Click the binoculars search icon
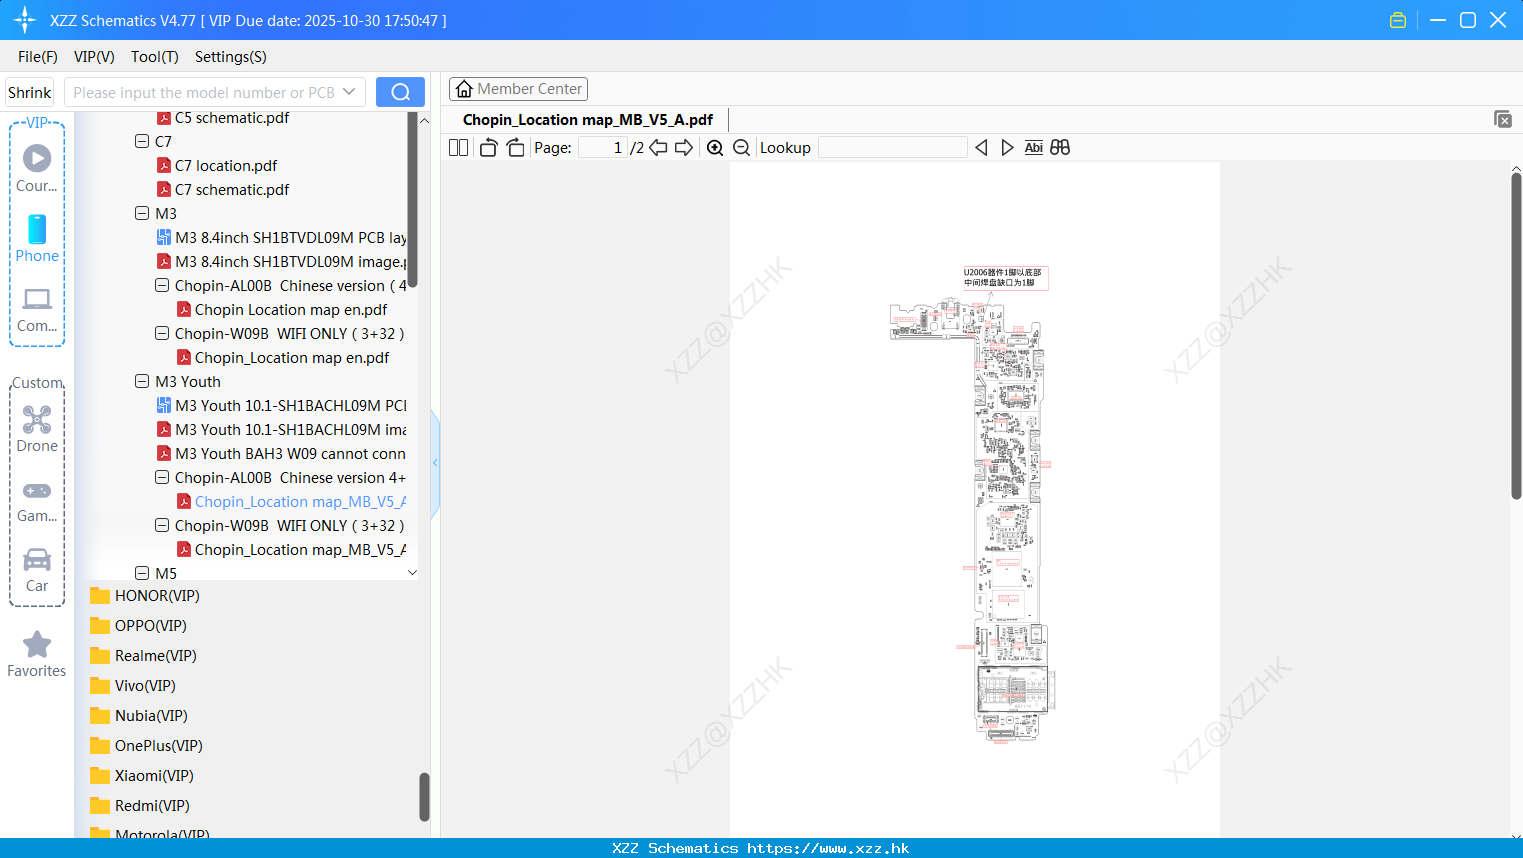 (x=1060, y=147)
